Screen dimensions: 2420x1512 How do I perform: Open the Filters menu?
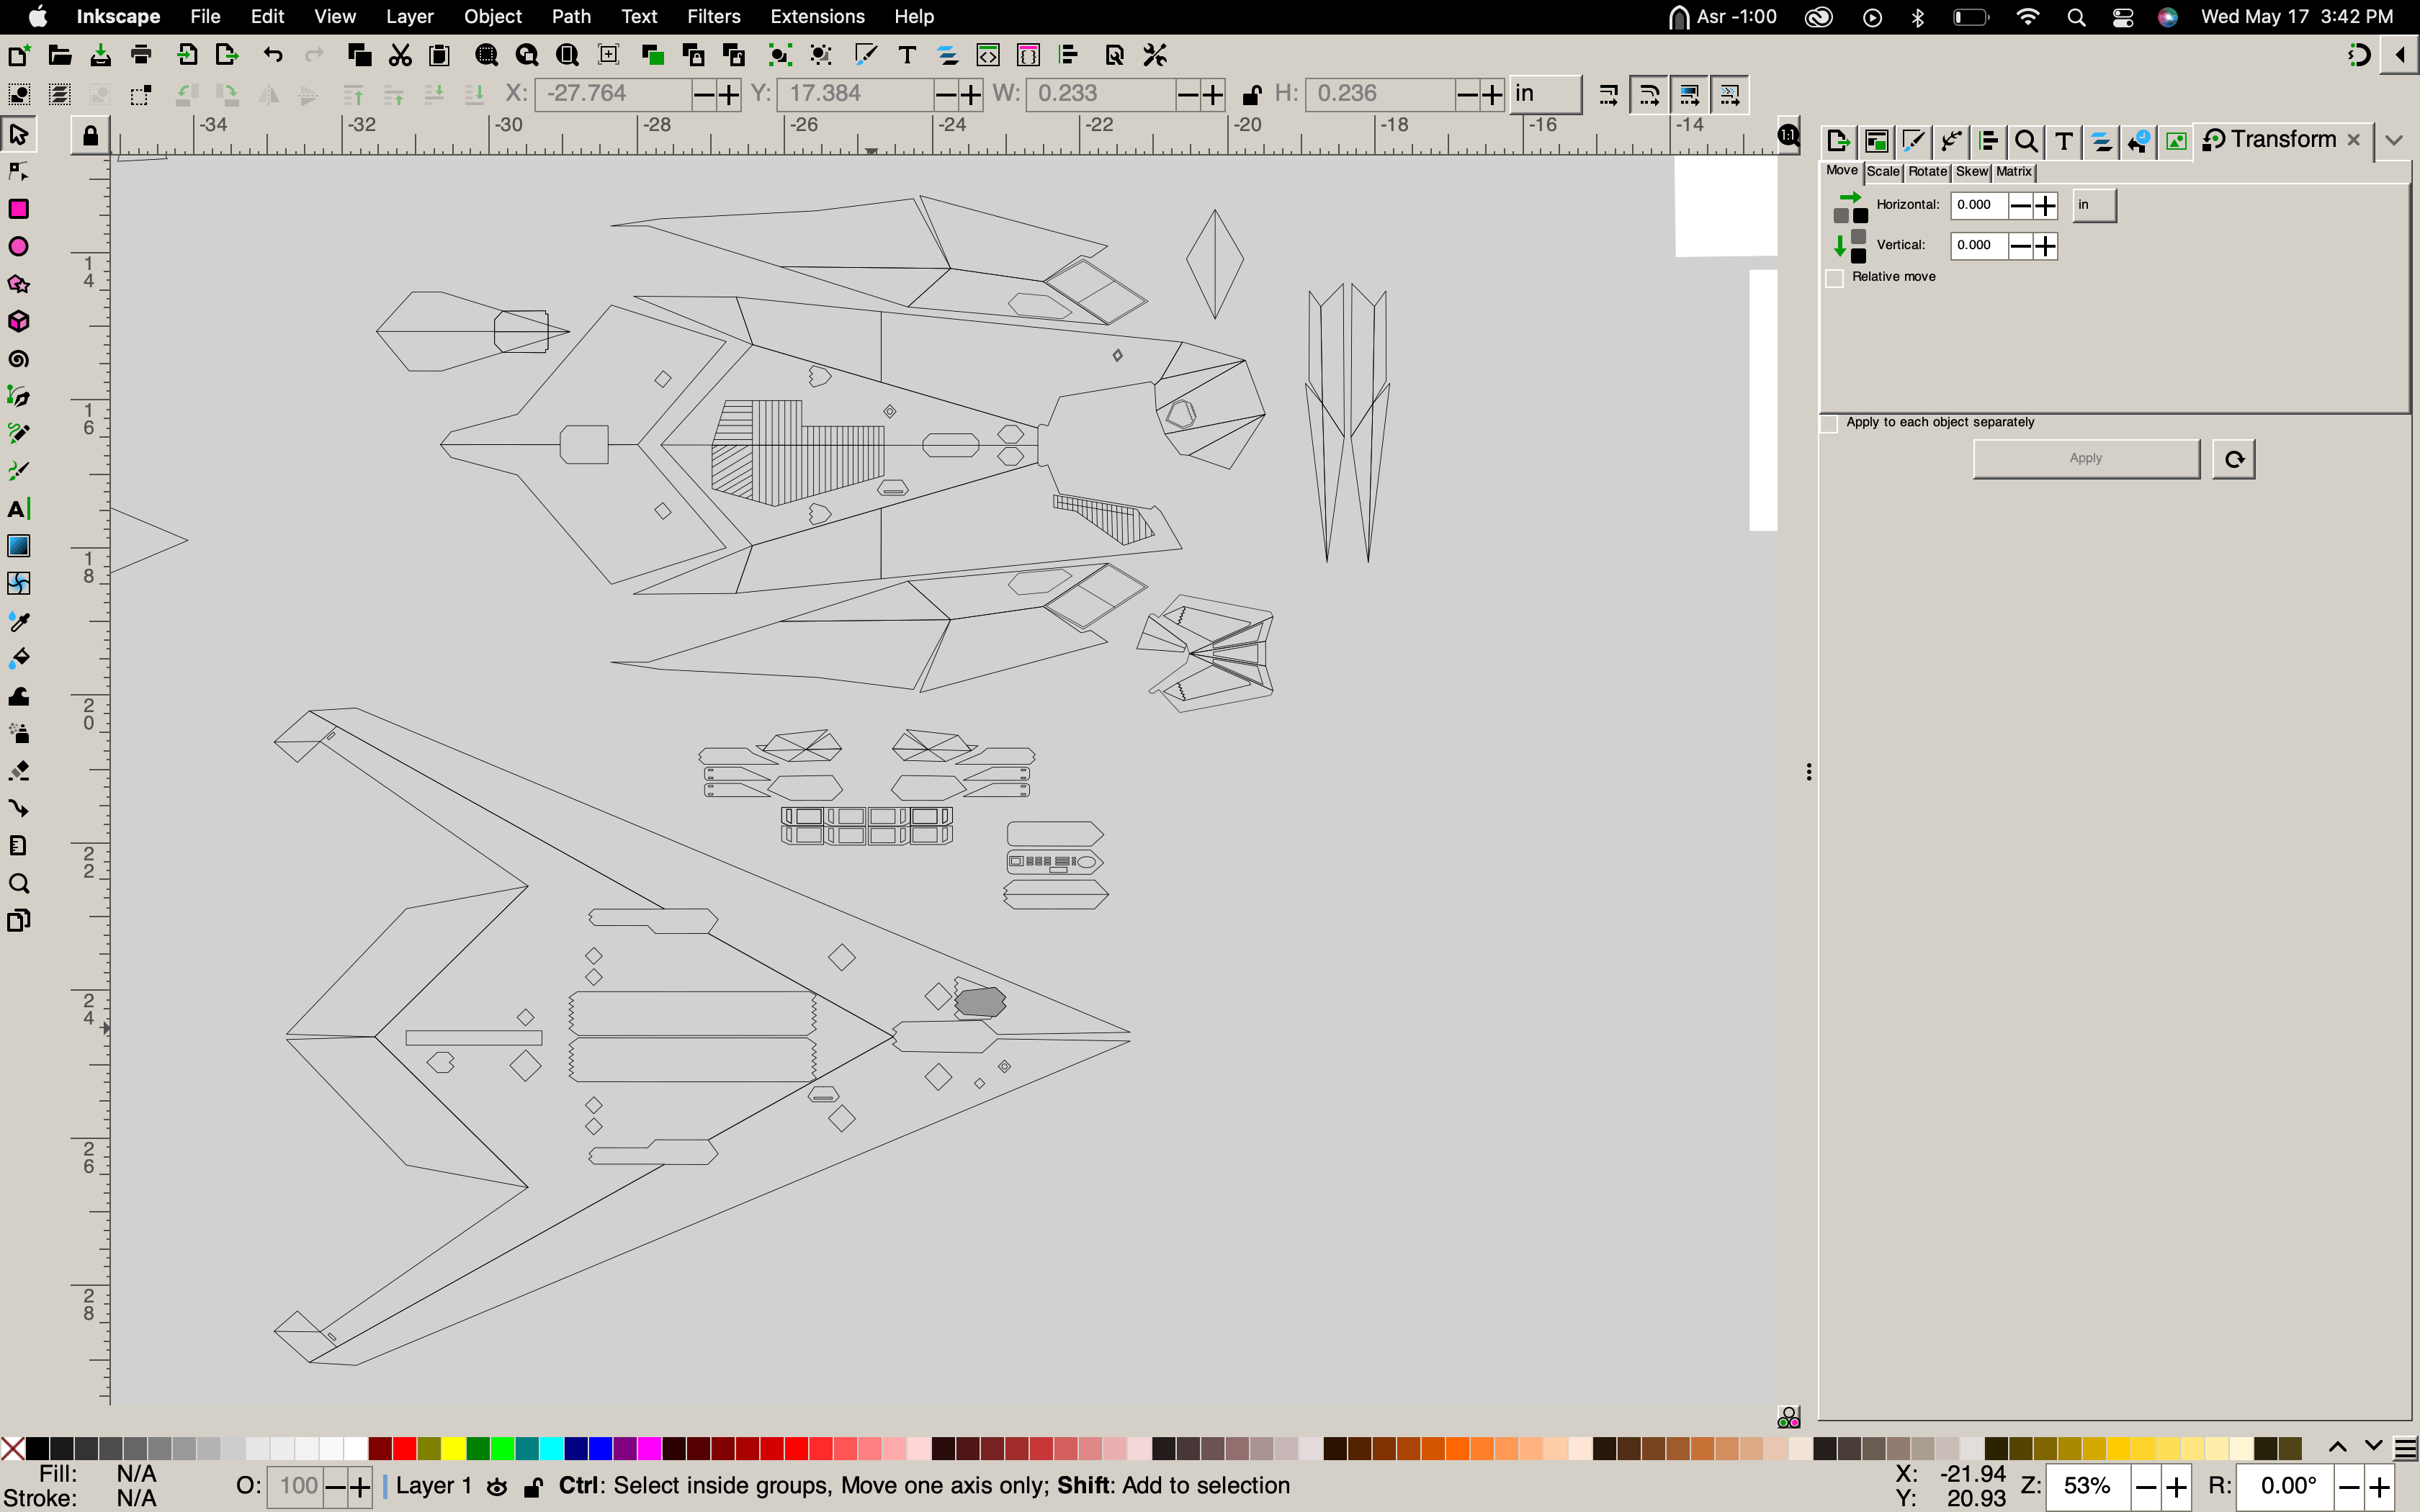[x=713, y=16]
